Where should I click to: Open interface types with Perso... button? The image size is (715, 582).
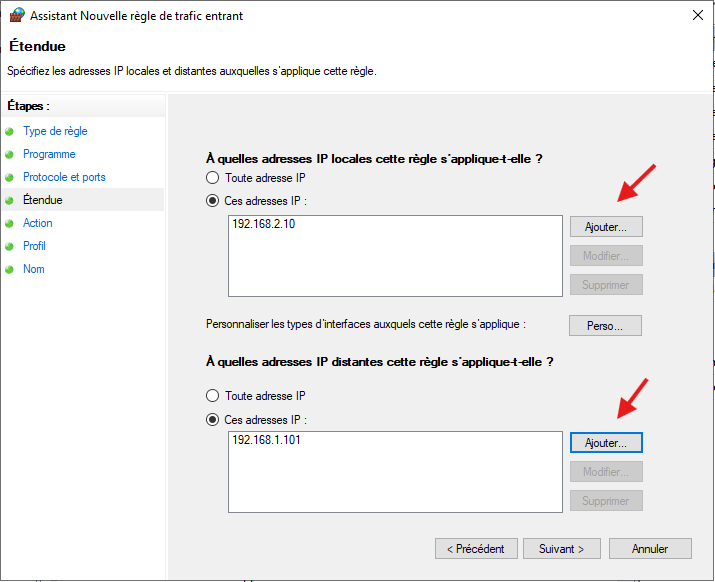605,326
